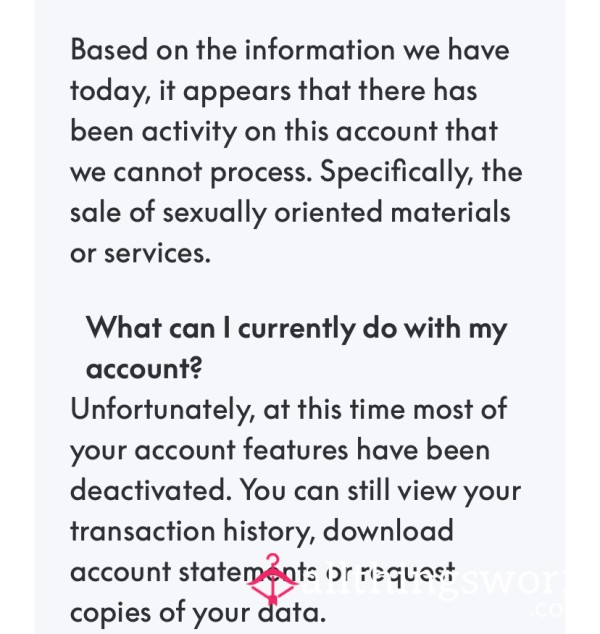The image size is (600, 634).
Task: Click the phrase "copies of your data."
Action: [198, 613]
